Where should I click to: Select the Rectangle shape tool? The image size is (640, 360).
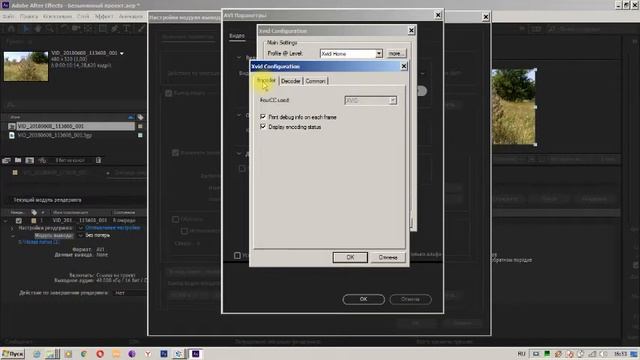(x=102, y=29)
